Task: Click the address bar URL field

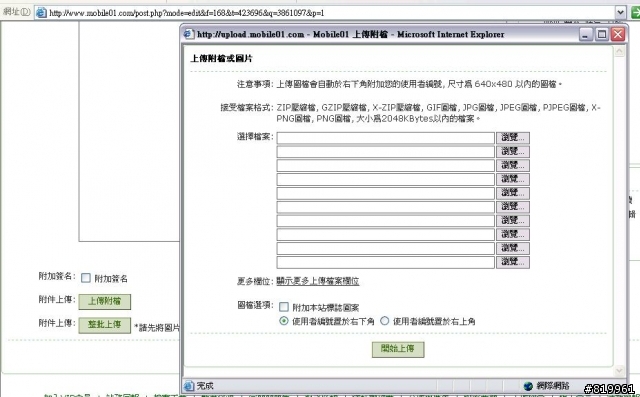Action: tap(331, 13)
